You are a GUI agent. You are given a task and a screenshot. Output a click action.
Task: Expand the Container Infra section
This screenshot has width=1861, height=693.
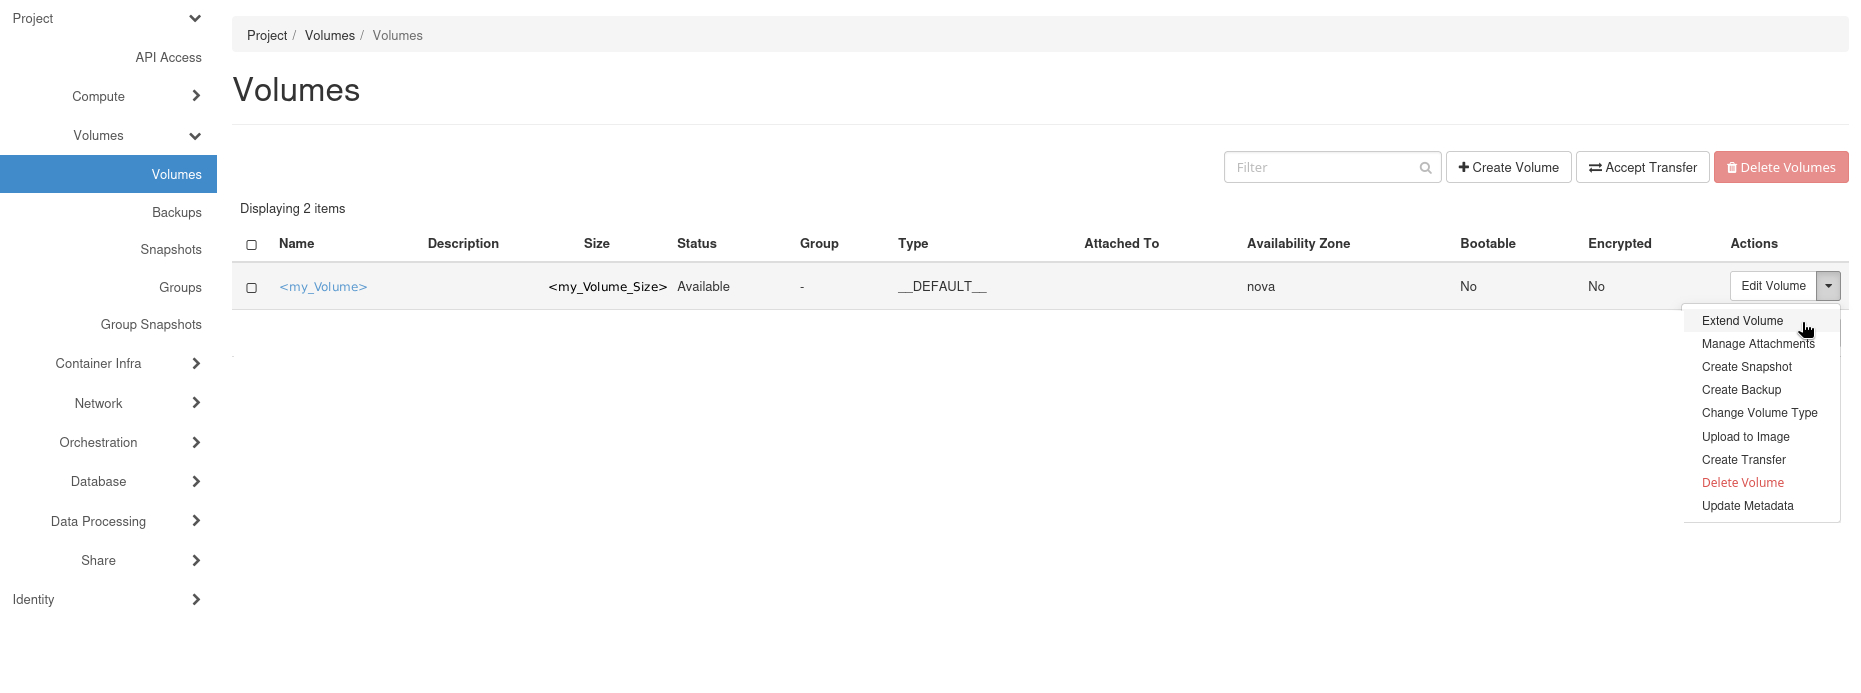196,364
